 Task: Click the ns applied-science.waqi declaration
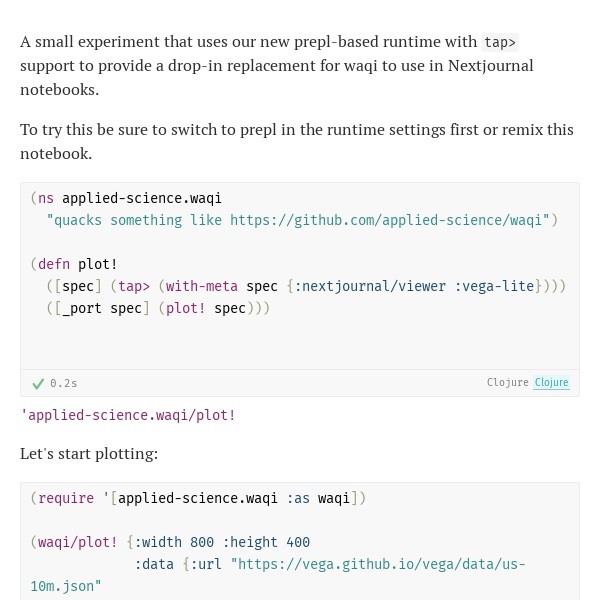(x=126, y=198)
